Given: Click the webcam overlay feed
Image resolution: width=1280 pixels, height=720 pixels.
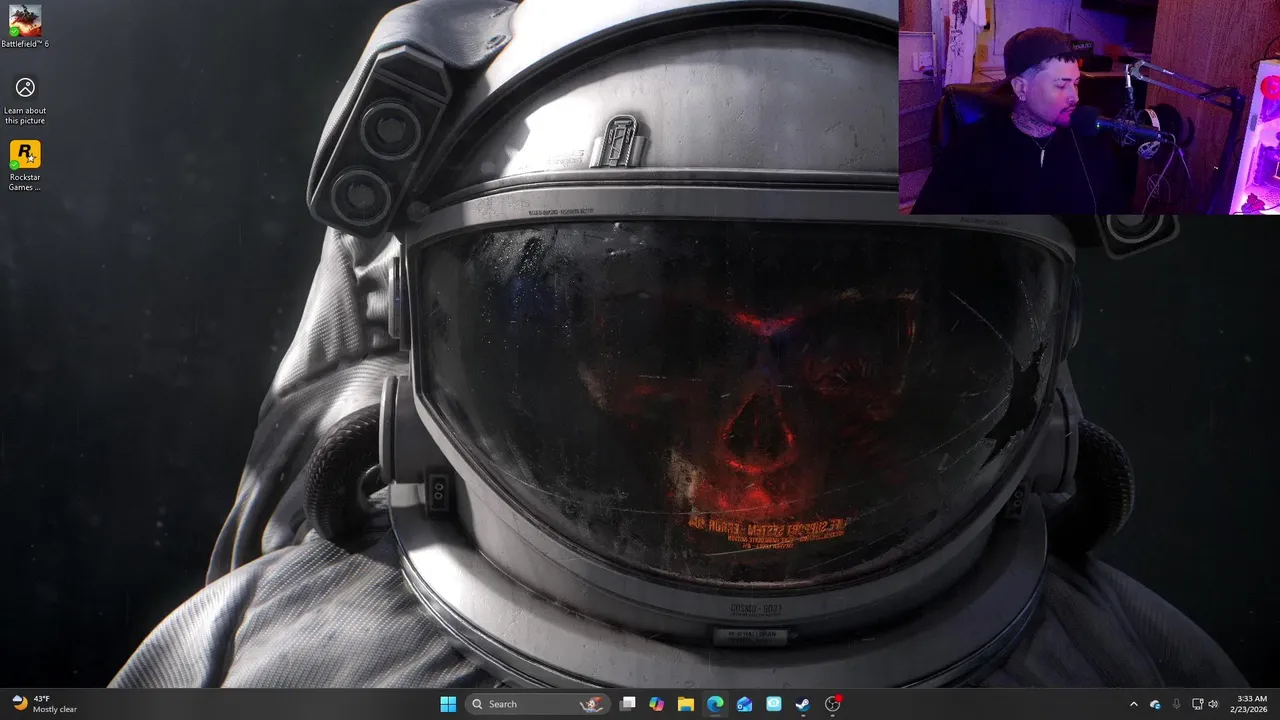Looking at the screenshot, I should click(x=1089, y=107).
